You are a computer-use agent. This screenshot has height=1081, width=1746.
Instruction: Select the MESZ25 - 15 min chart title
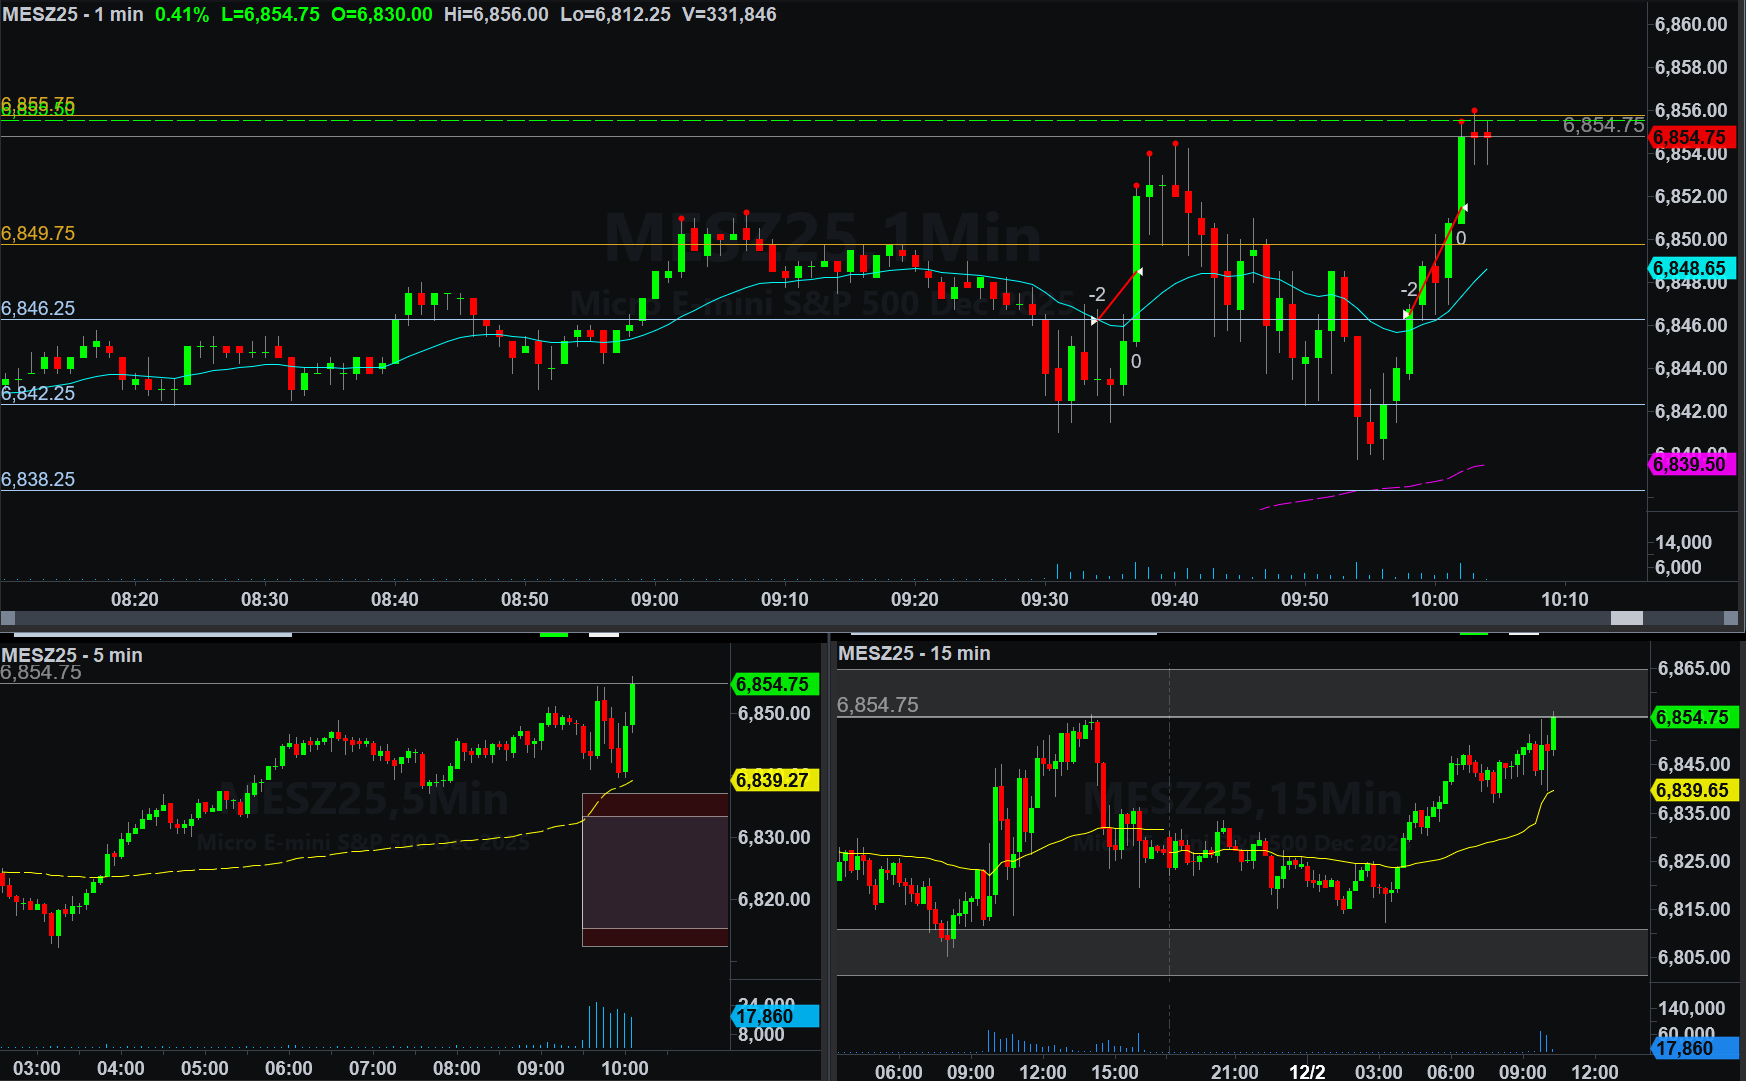(x=914, y=653)
